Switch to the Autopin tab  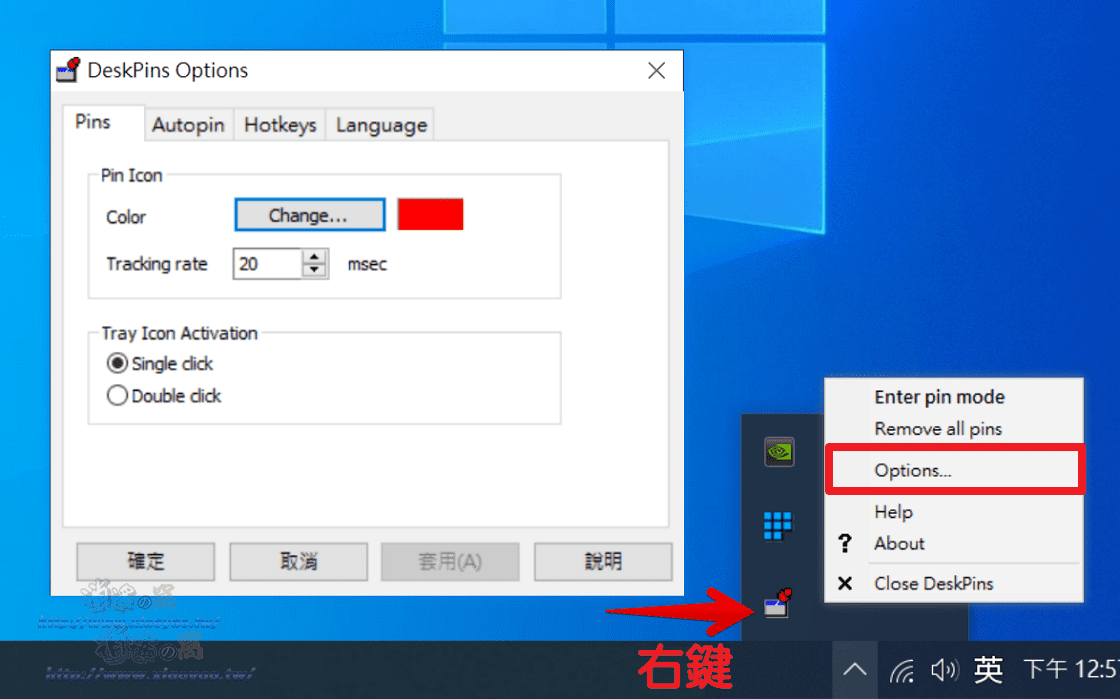[188, 124]
